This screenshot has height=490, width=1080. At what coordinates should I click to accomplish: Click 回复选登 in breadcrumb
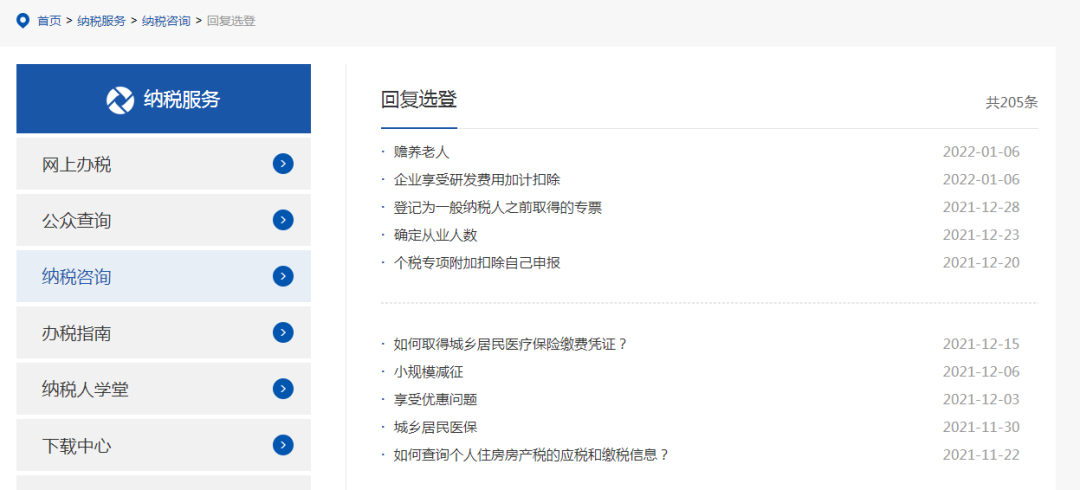231,21
